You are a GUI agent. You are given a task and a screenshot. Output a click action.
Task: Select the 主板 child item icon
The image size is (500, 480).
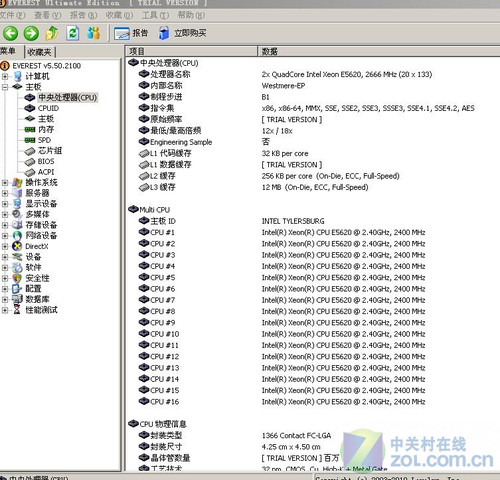coord(30,119)
